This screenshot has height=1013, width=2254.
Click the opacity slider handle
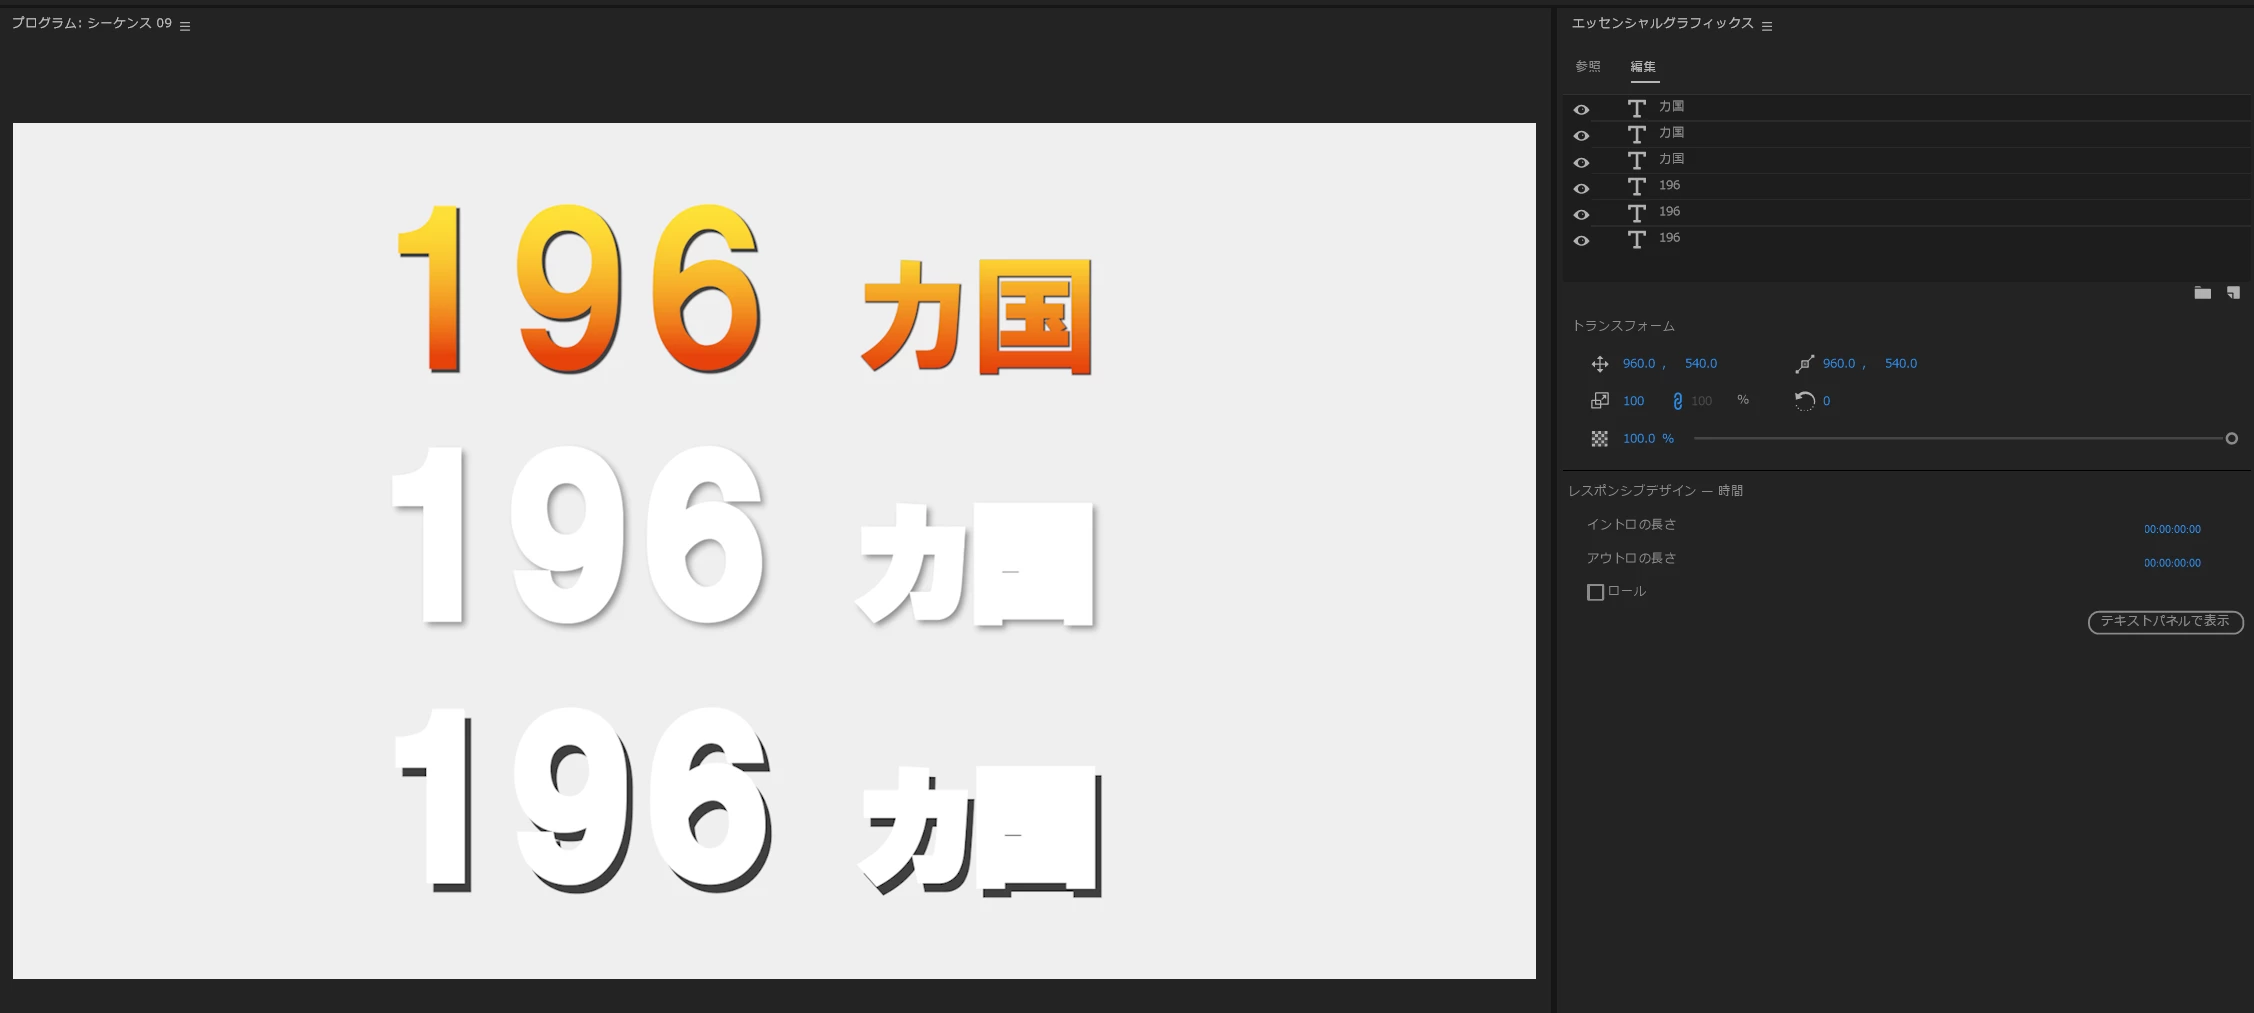tap(2231, 438)
